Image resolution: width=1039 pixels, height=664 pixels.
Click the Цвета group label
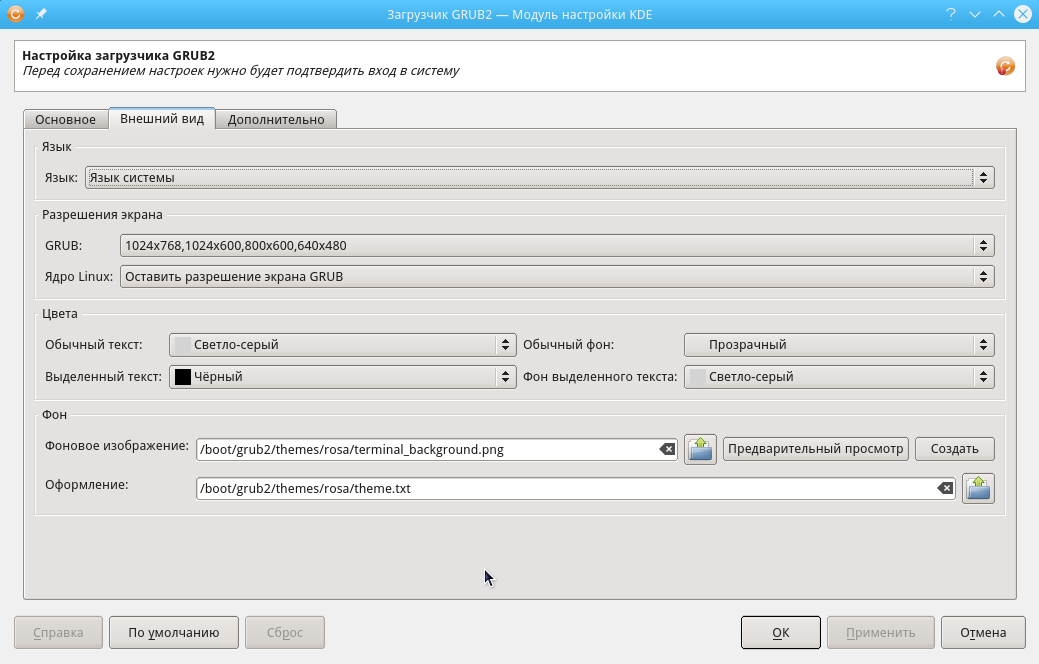[60, 313]
